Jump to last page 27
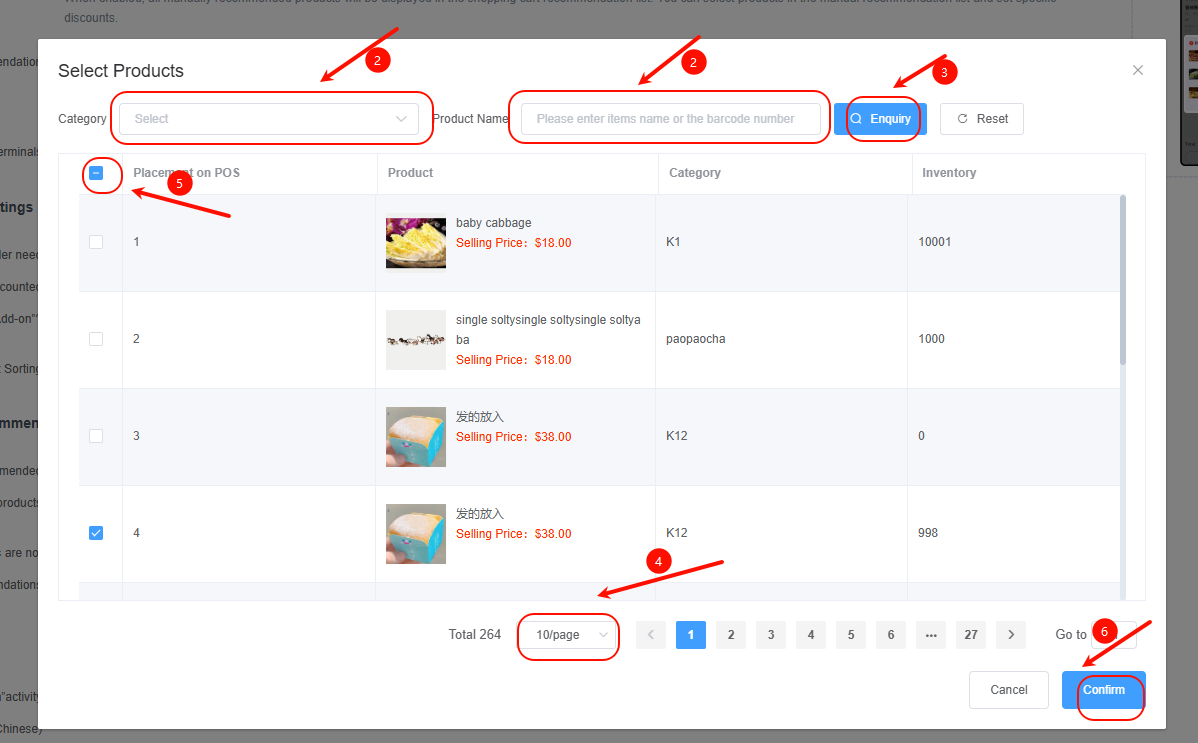Viewport: 1198px width, 743px height. 971,635
